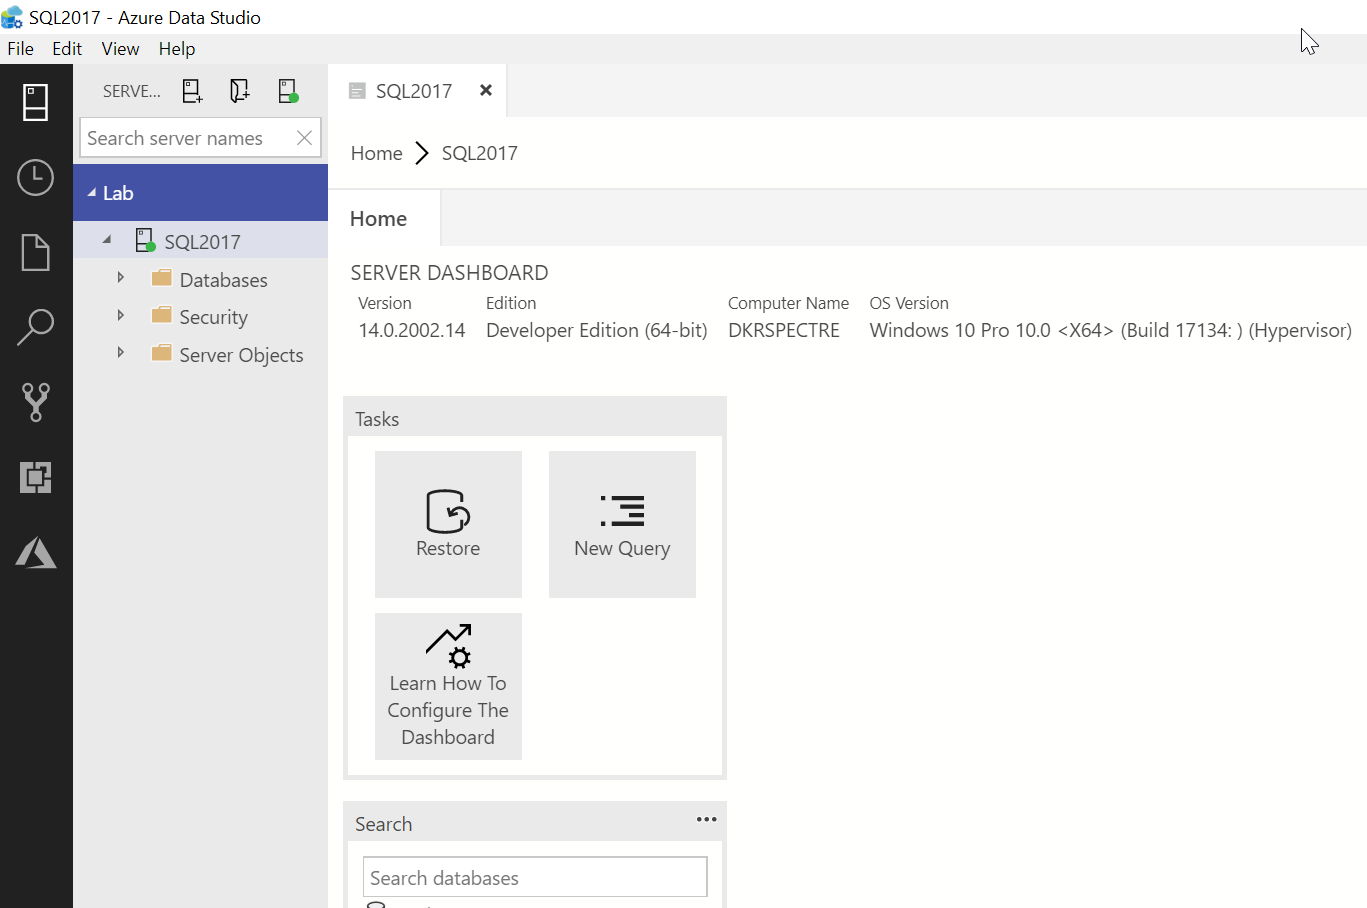Expand the Databases folder

click(121, 278)
